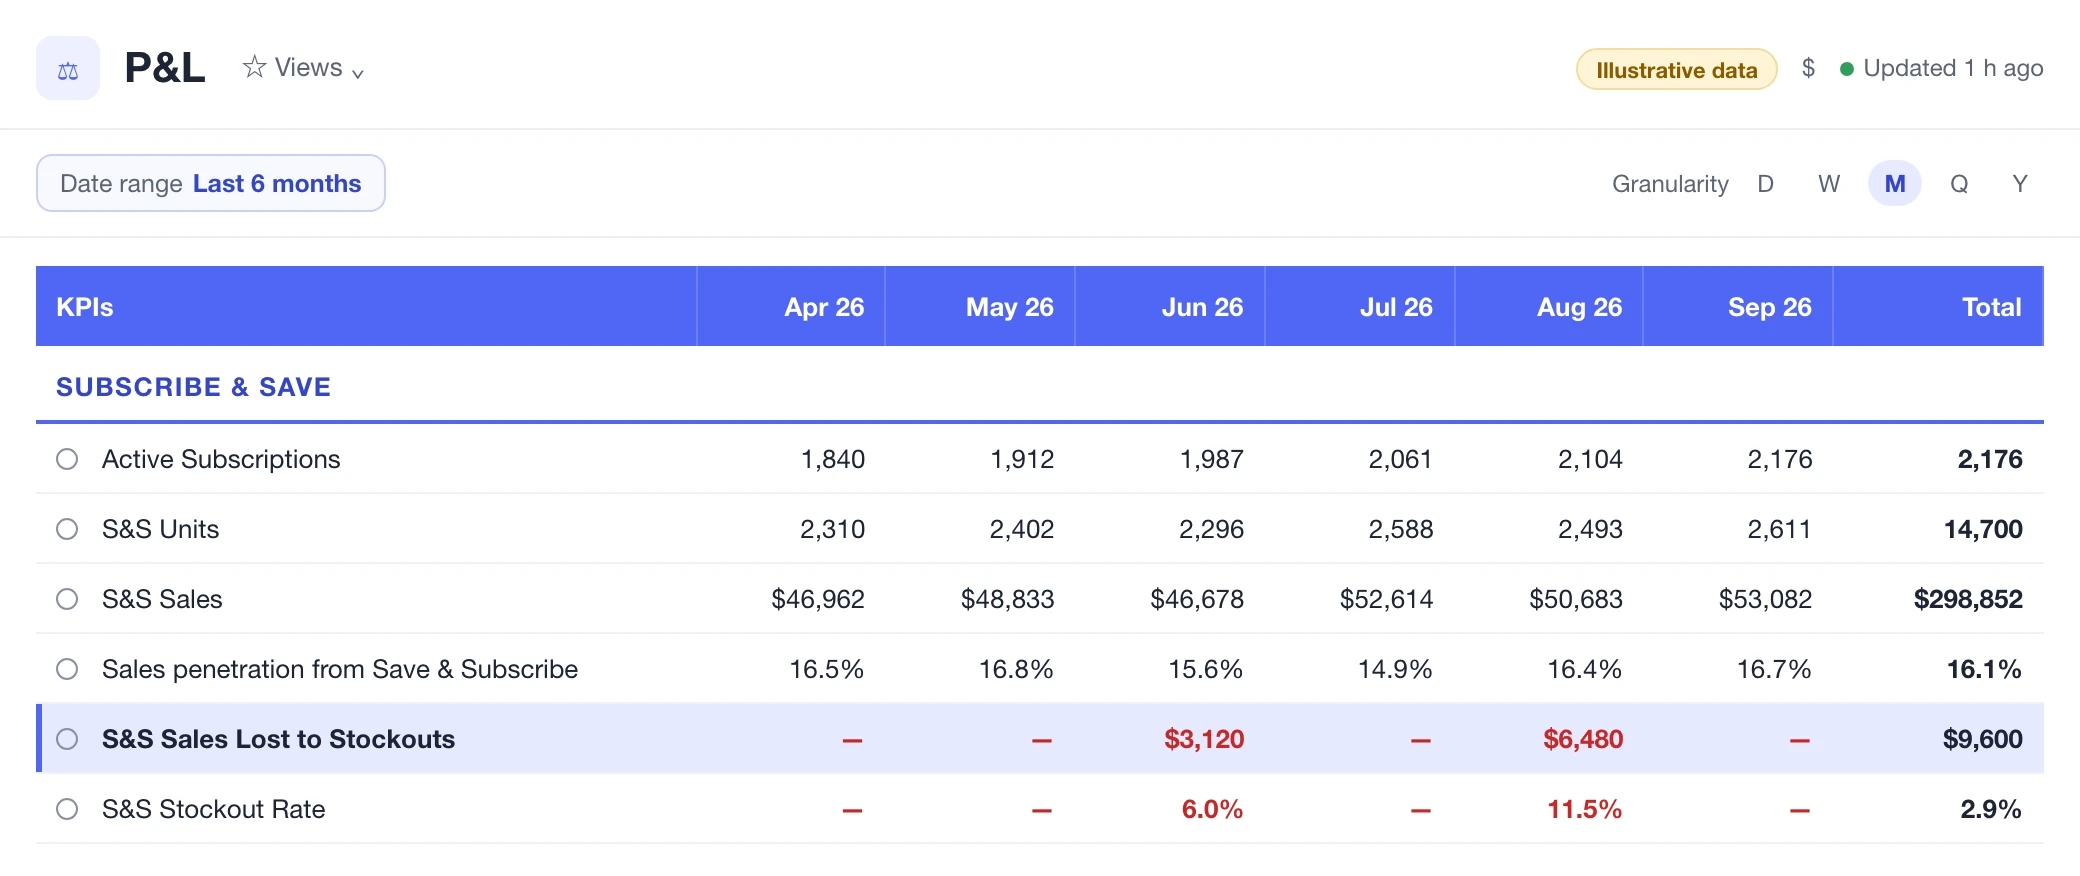Viewport: 2080px width, 876px height.
Task: Click the Active Subscriptions row label
Action: [221, 459]
